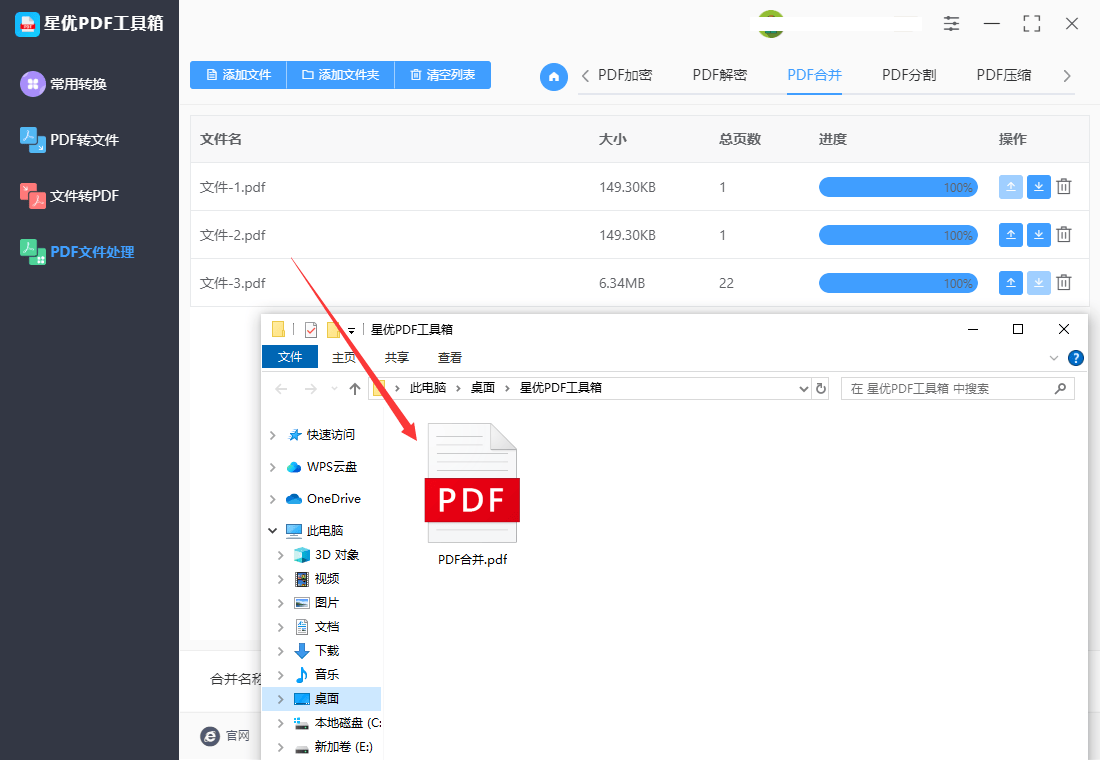Collapse the 此电脑 tree node
The width and height of the screenshot is (1100, 760).
pyautogui.click(x=273, y=531)
